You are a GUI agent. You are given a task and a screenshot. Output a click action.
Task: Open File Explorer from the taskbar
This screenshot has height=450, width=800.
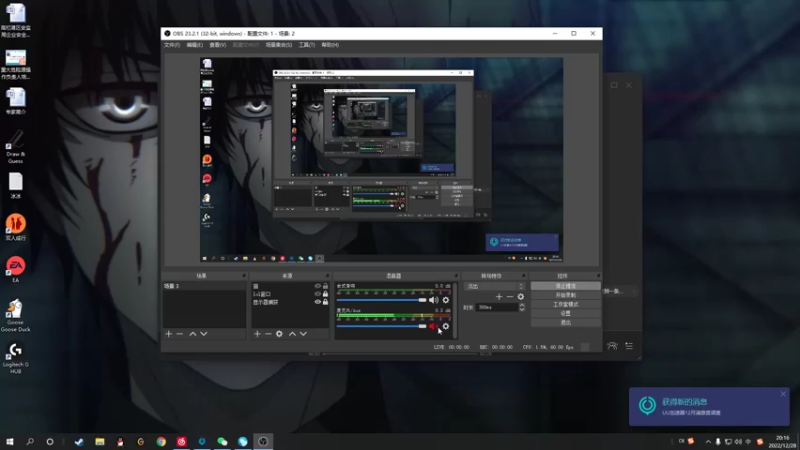(100, 442)
